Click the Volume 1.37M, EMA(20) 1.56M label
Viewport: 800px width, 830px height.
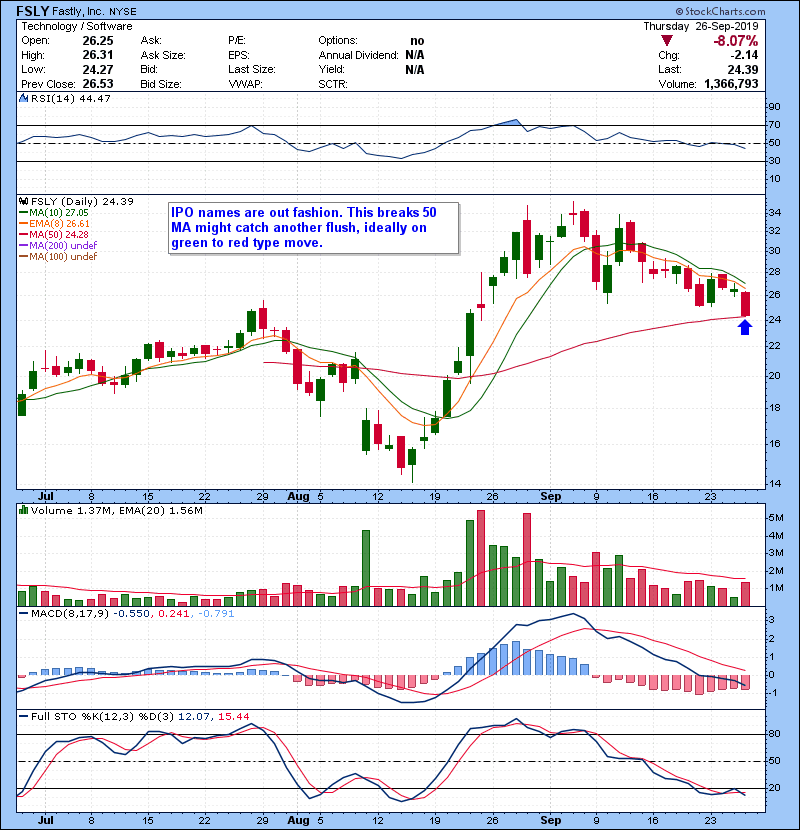click(x=117, y=511)
